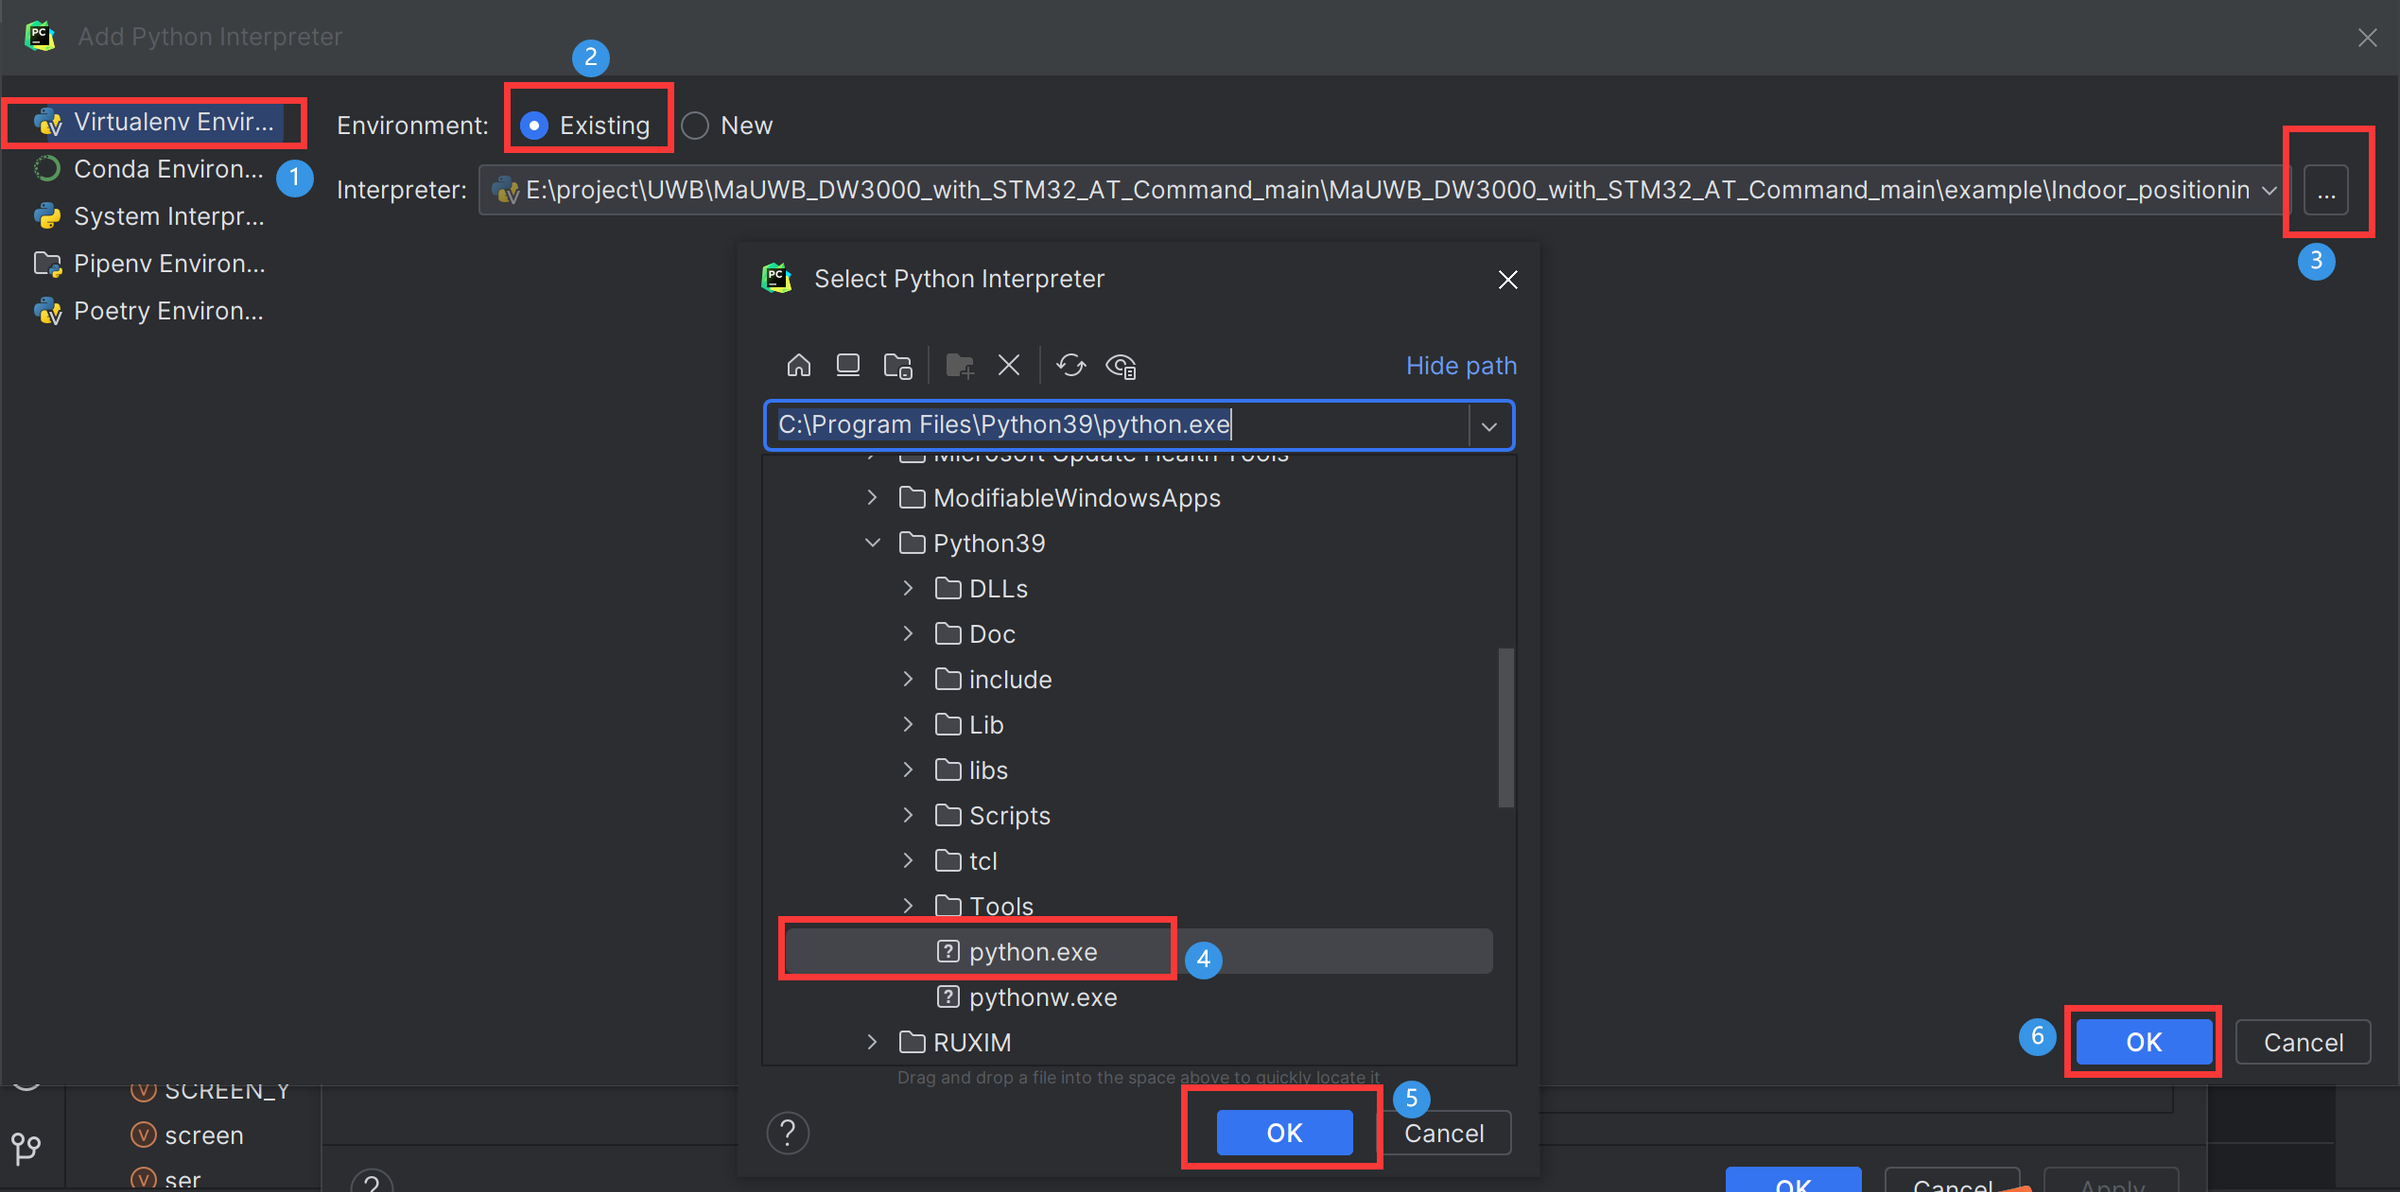Expand the DLLs folder

pos(908,588)
